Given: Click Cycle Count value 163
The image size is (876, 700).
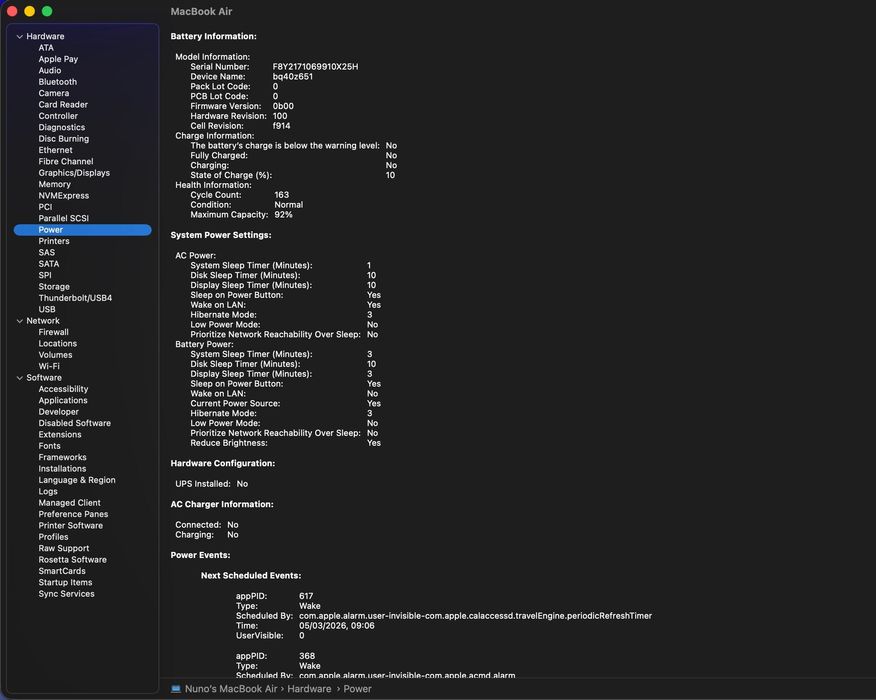Looking at the screenshot, I should pyautogui.click(x=282, y=195).
